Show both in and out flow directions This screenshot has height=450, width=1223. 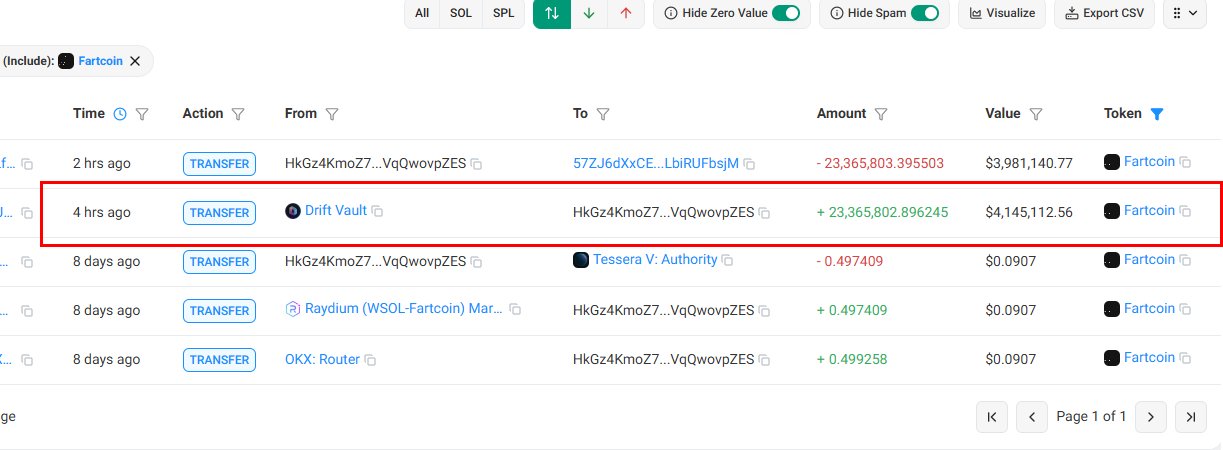click(552, 14)
